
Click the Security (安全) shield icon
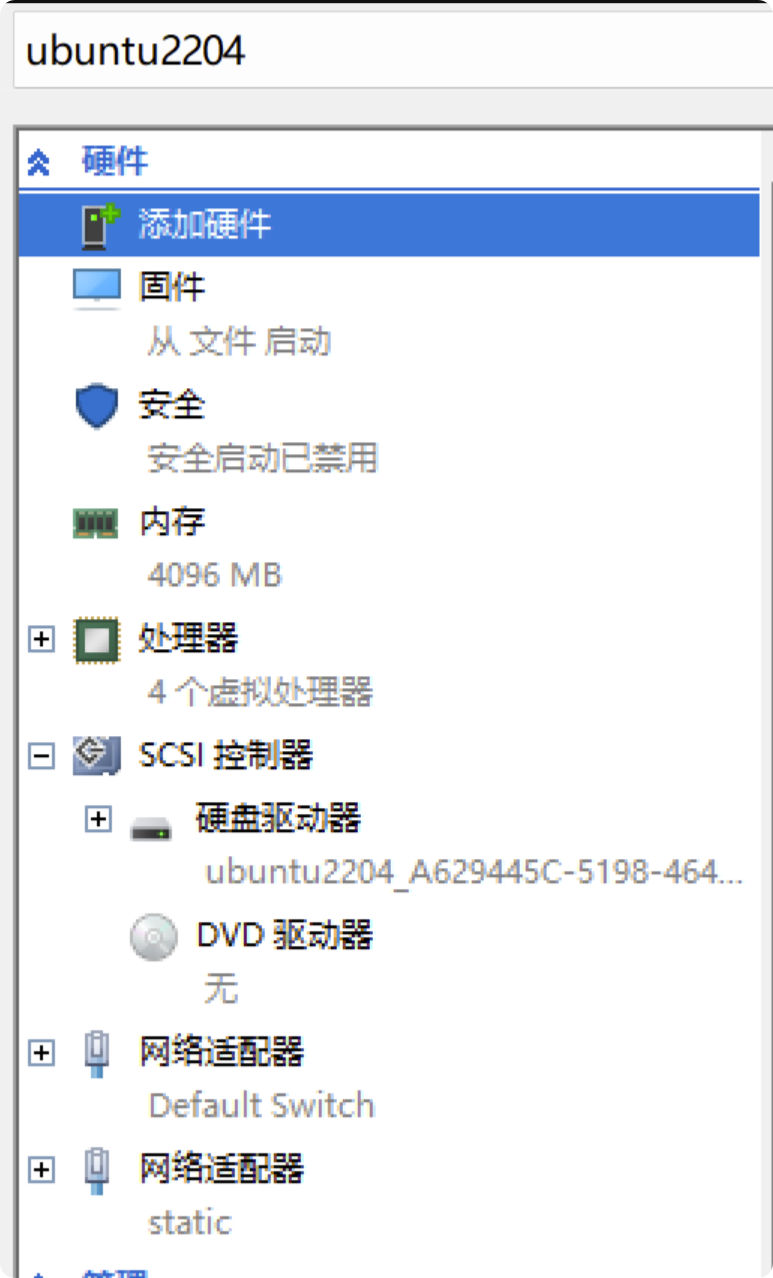(x=96, y=406)
